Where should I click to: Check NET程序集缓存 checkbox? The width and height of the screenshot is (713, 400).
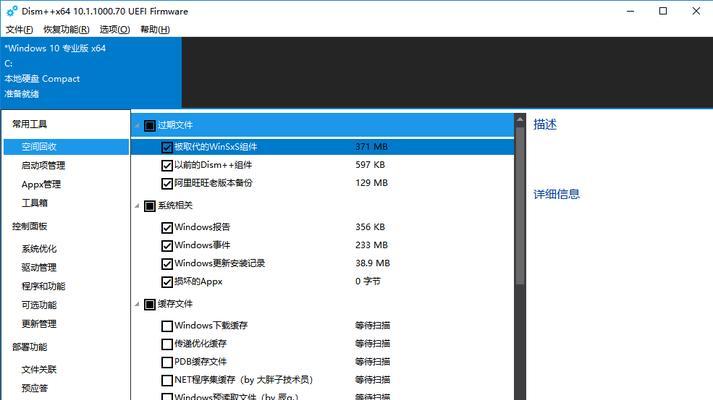pos(167,380)
